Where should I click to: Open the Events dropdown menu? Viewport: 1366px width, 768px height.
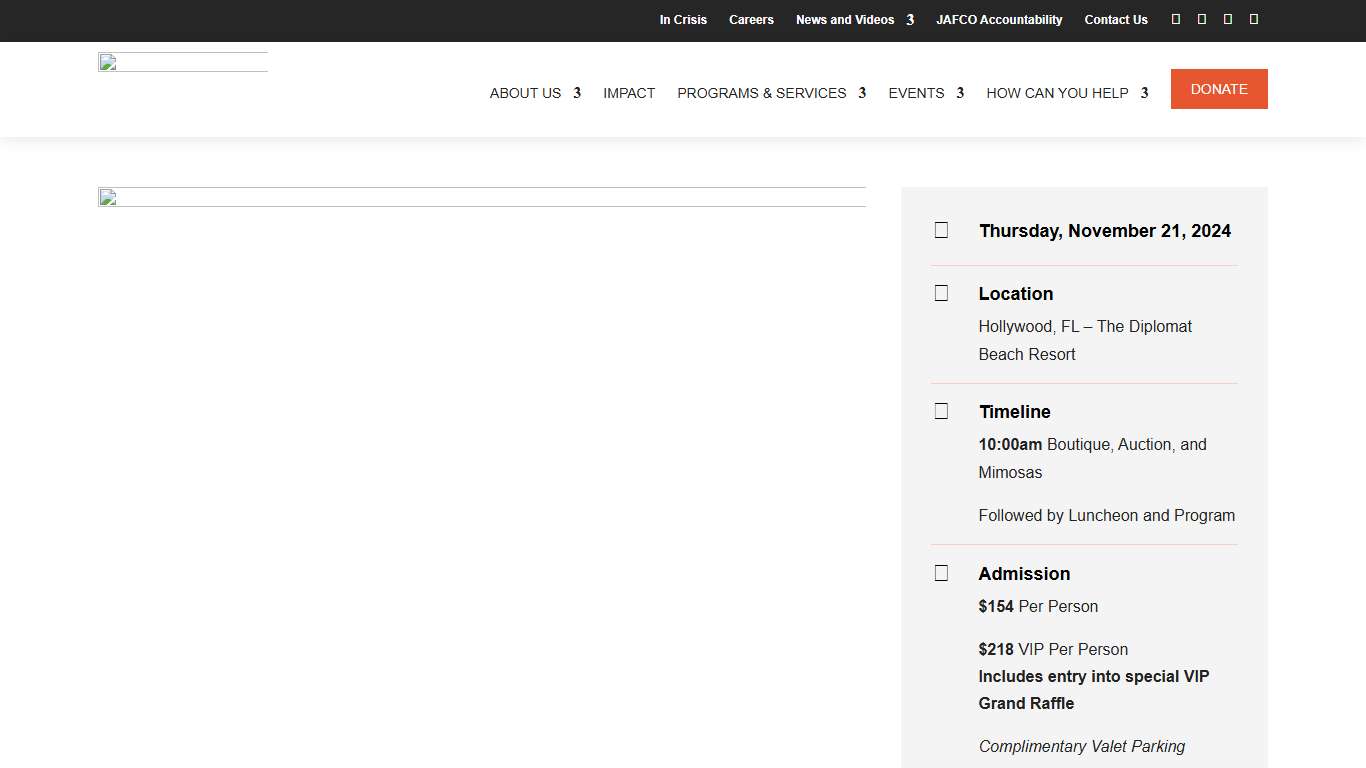(926, 93)
